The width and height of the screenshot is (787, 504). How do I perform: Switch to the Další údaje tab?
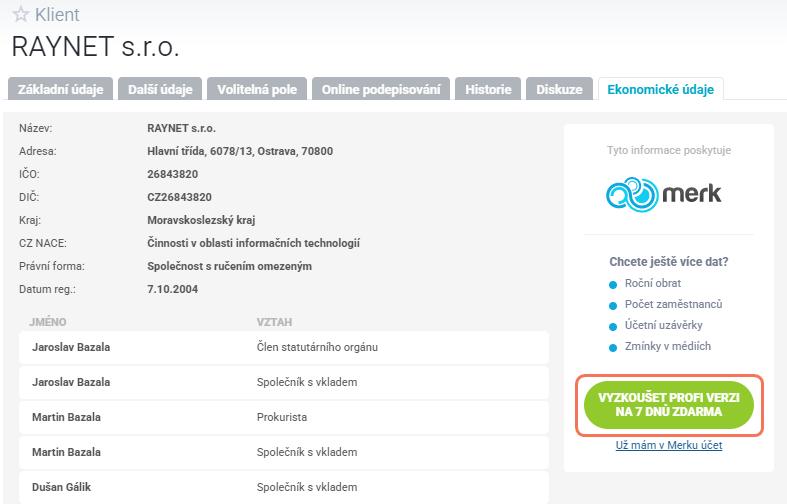coord(160,89)
